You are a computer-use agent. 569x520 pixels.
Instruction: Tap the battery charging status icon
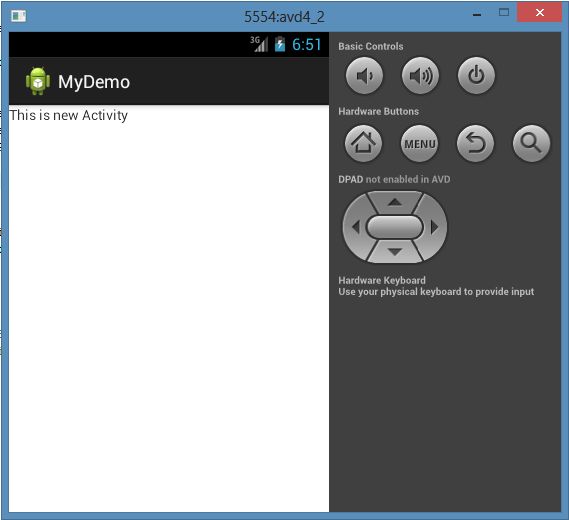pos(280,44)
